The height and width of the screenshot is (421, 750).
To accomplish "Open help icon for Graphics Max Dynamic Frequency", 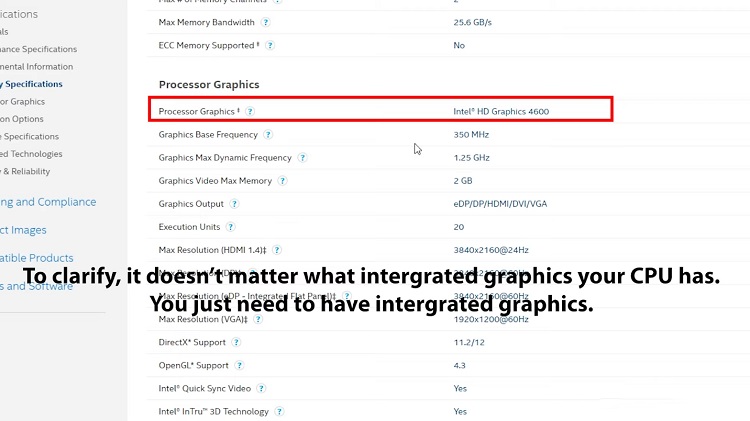I will point(302,158).
